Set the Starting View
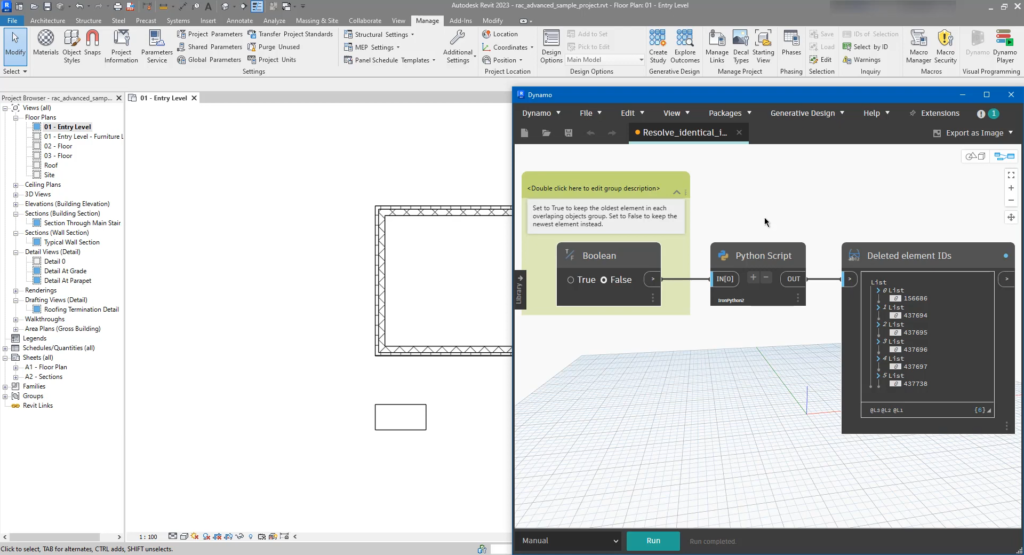The image size is (1024, 555). (763, 46)
